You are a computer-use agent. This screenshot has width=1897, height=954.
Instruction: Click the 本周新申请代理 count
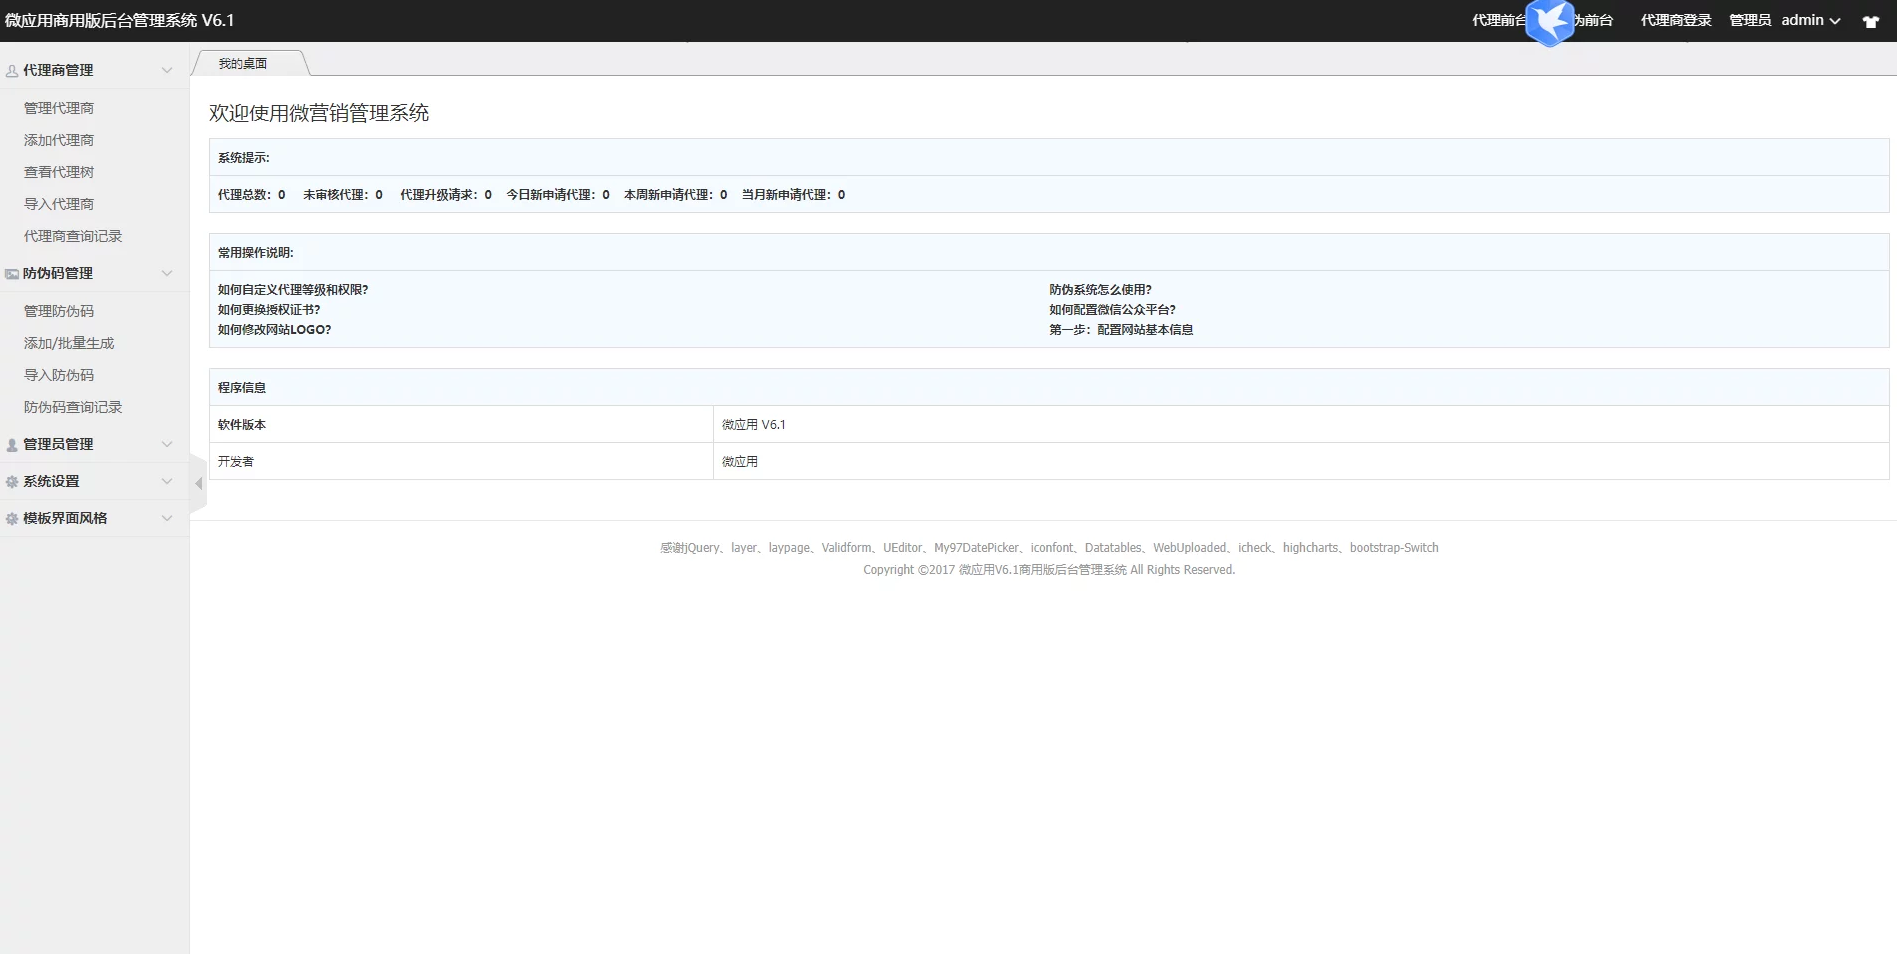(676, 195)
